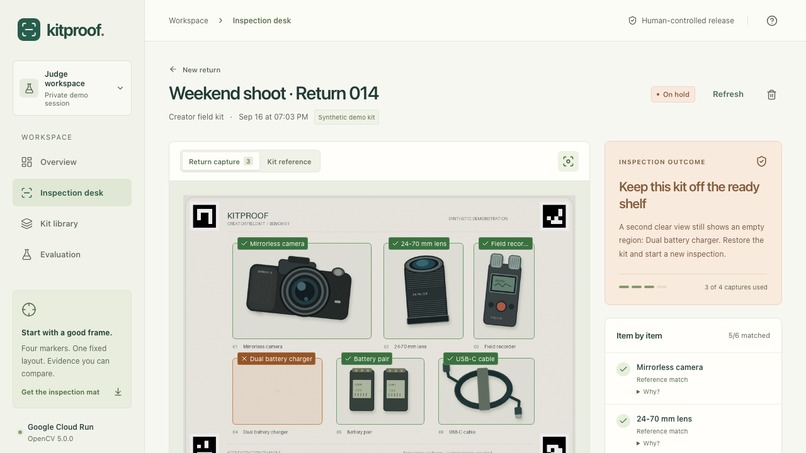The height and width of the screenshot is (453, 806).
Task: Click the top-right fiducial marker on mat
Action: [554, 216]
